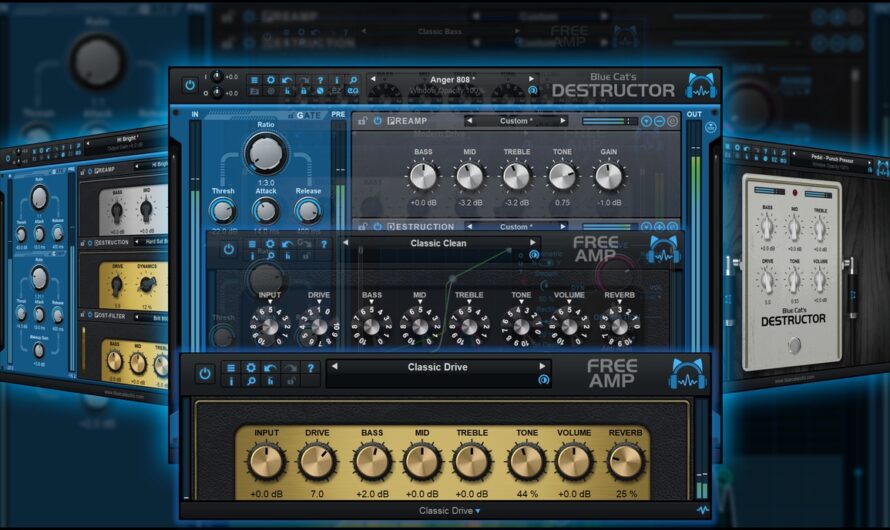Select next PREAMP Custom preset arrow
Image resolution: width=890 pixels, height=530 pixels.
(562, 121)
